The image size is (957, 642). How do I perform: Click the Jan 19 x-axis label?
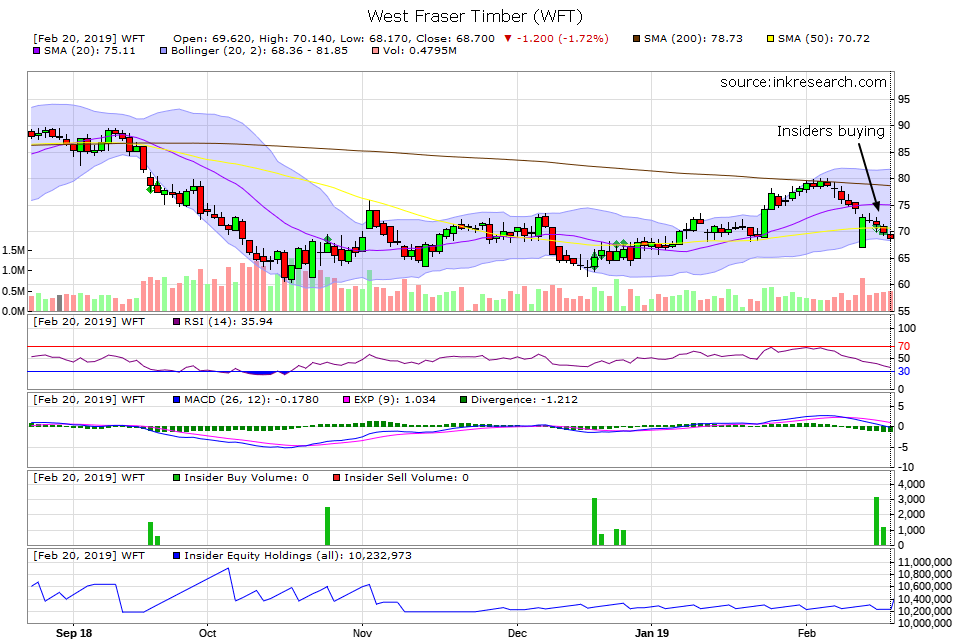pyautogui.click(x=652, y=633)
